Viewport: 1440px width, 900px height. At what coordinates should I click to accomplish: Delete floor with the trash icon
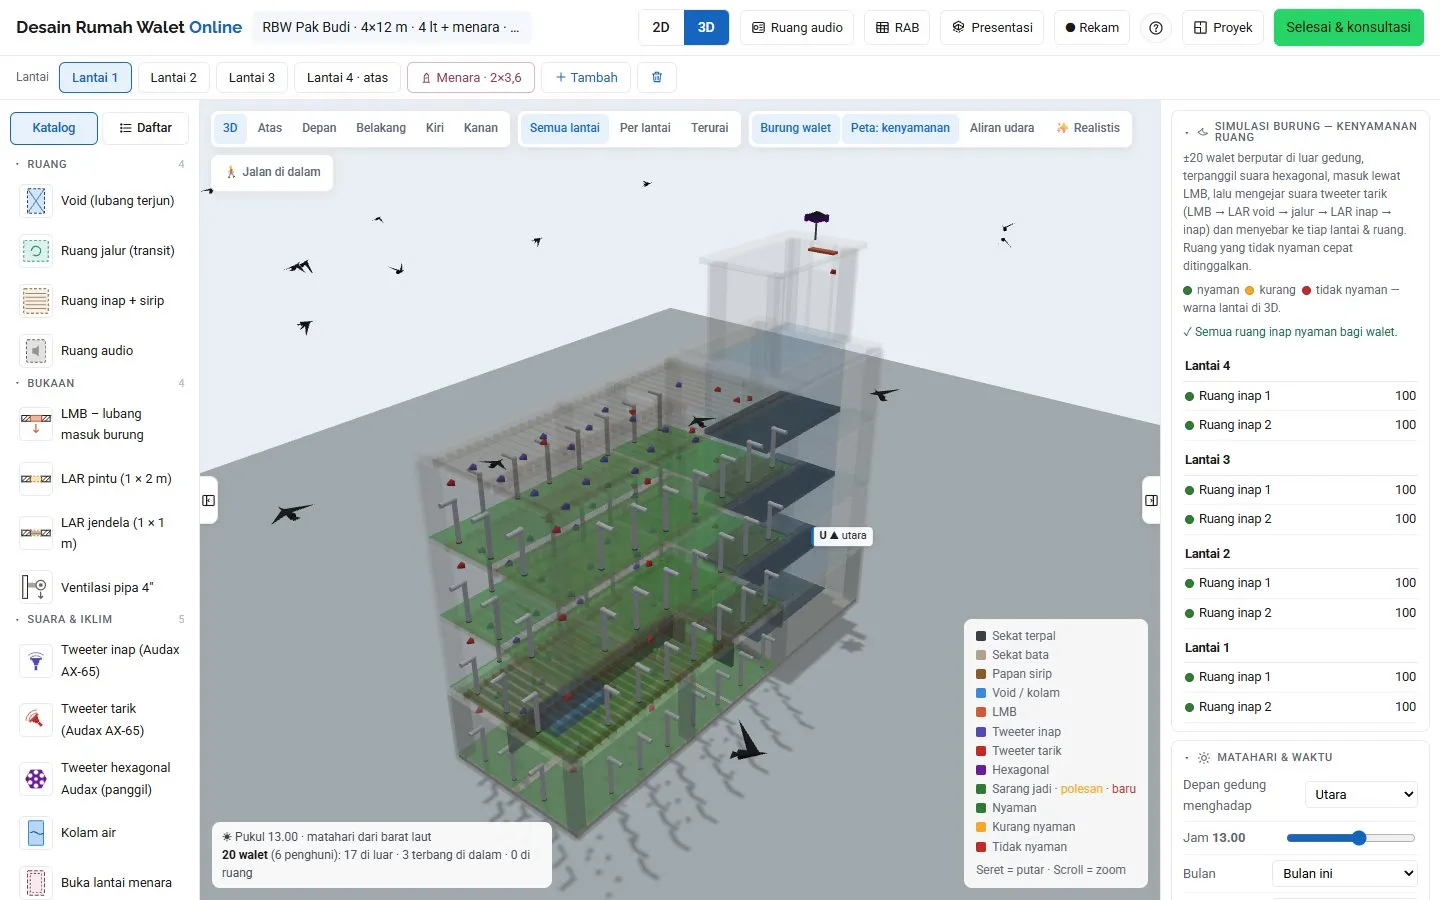(657, 77)
